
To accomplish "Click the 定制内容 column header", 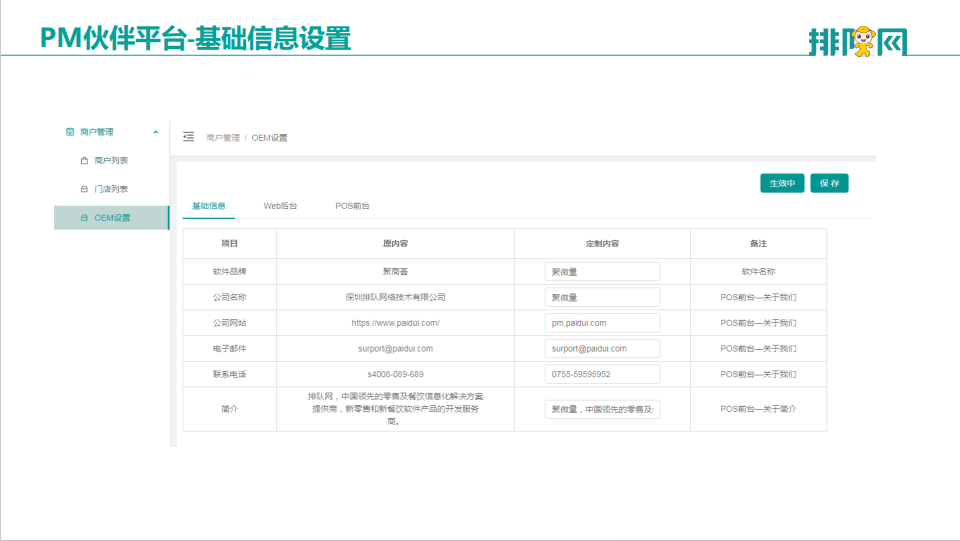I will [602, 244].
